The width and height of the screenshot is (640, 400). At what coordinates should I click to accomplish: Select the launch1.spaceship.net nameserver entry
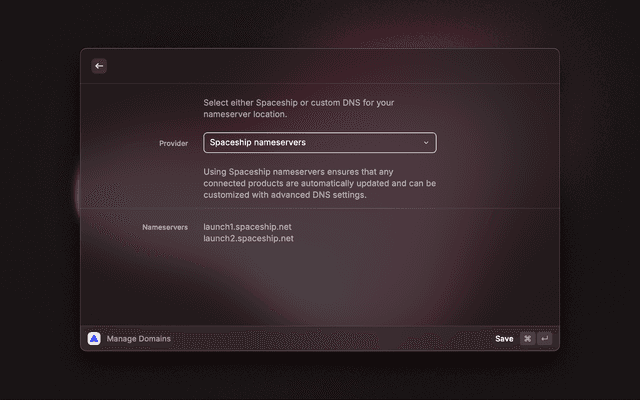point(248,227)
